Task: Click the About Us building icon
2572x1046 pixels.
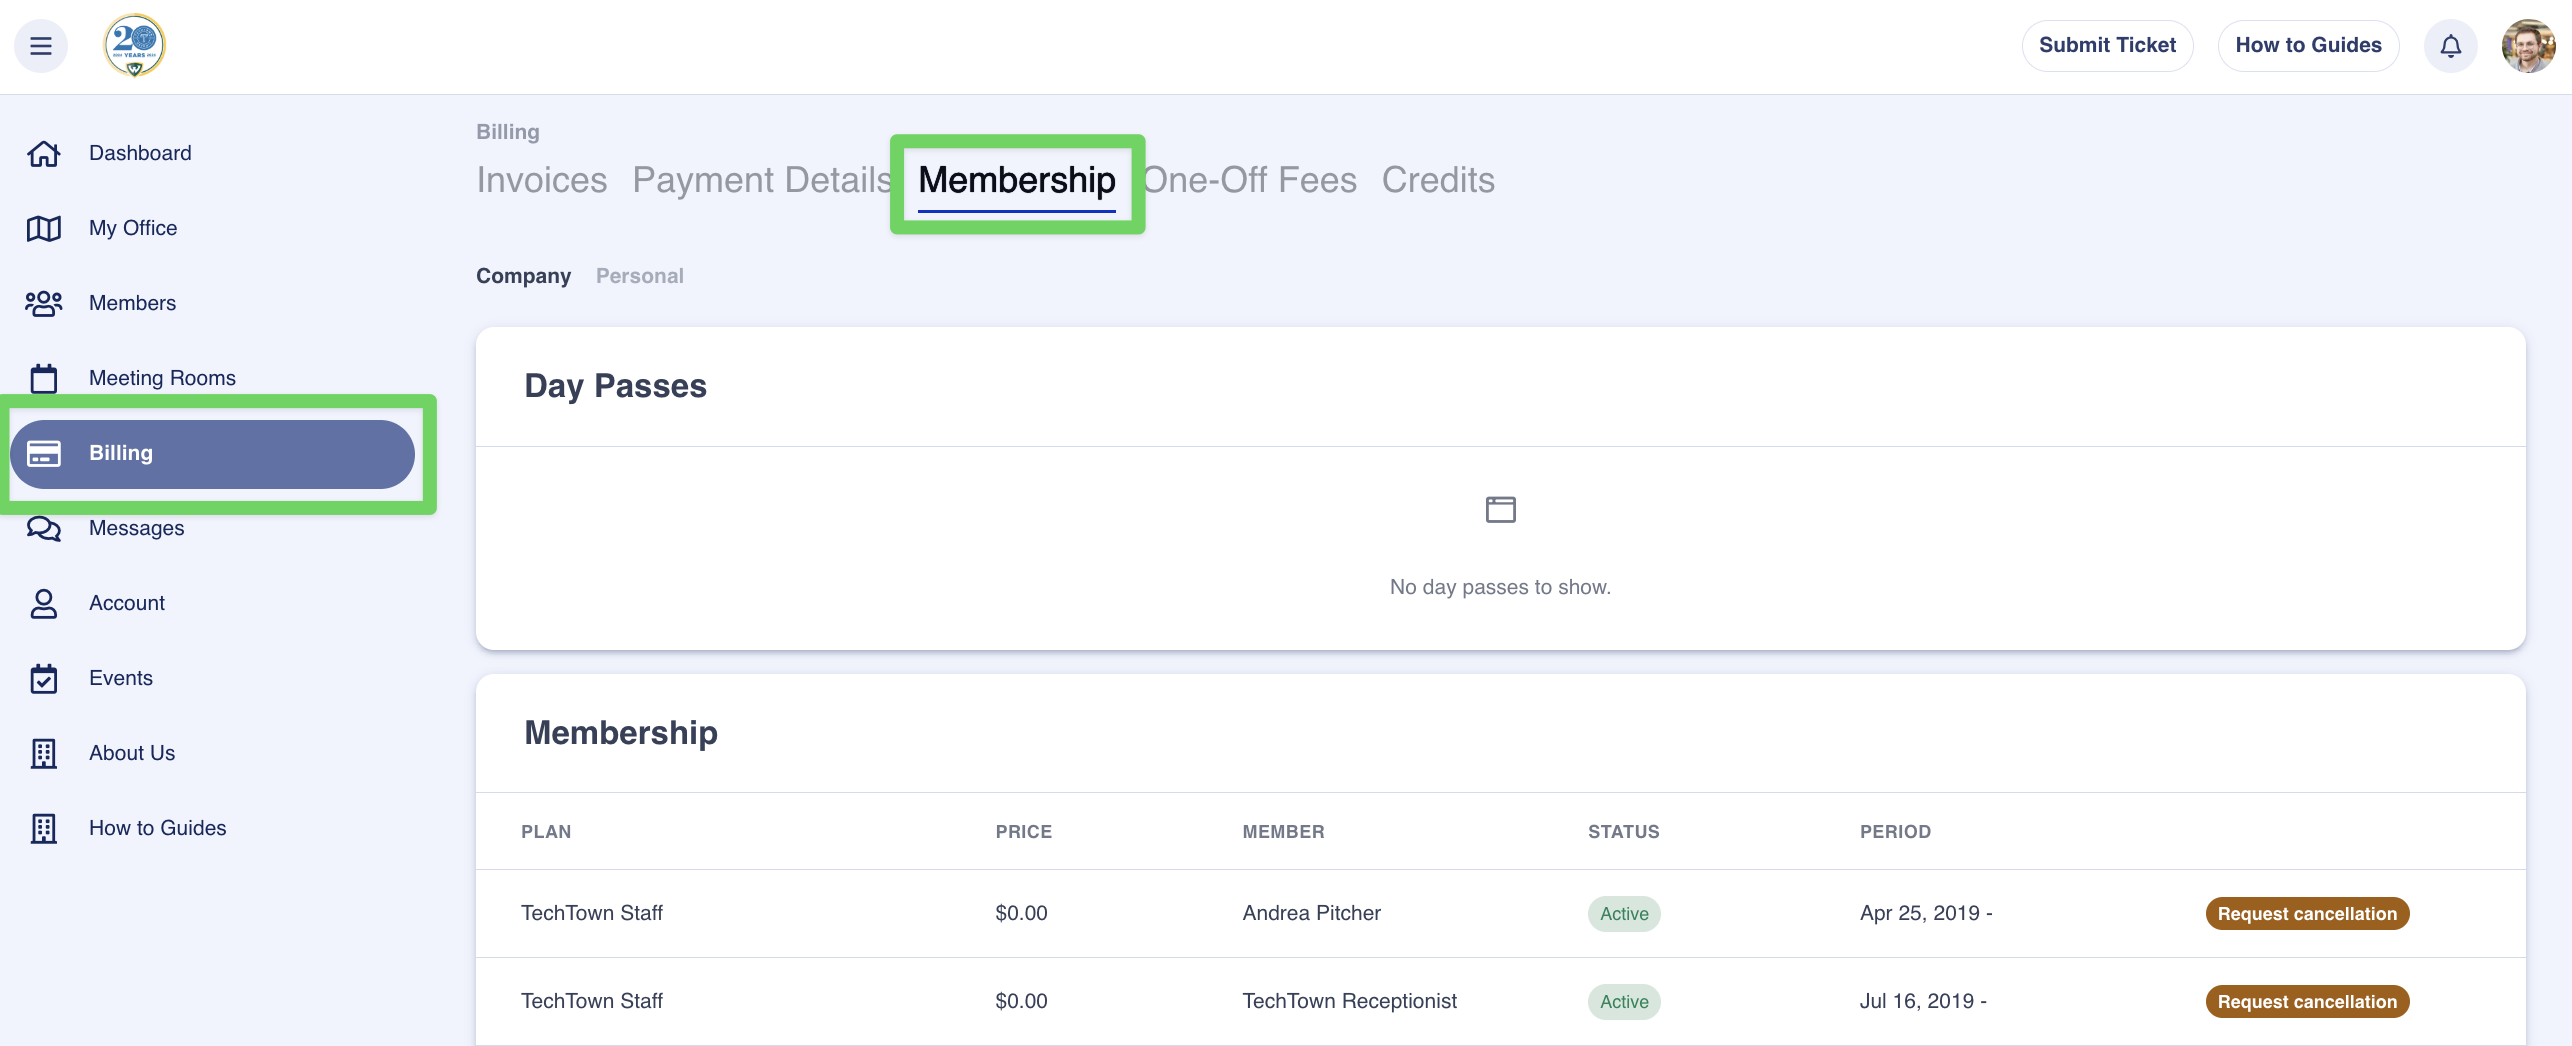Action: 44,754
